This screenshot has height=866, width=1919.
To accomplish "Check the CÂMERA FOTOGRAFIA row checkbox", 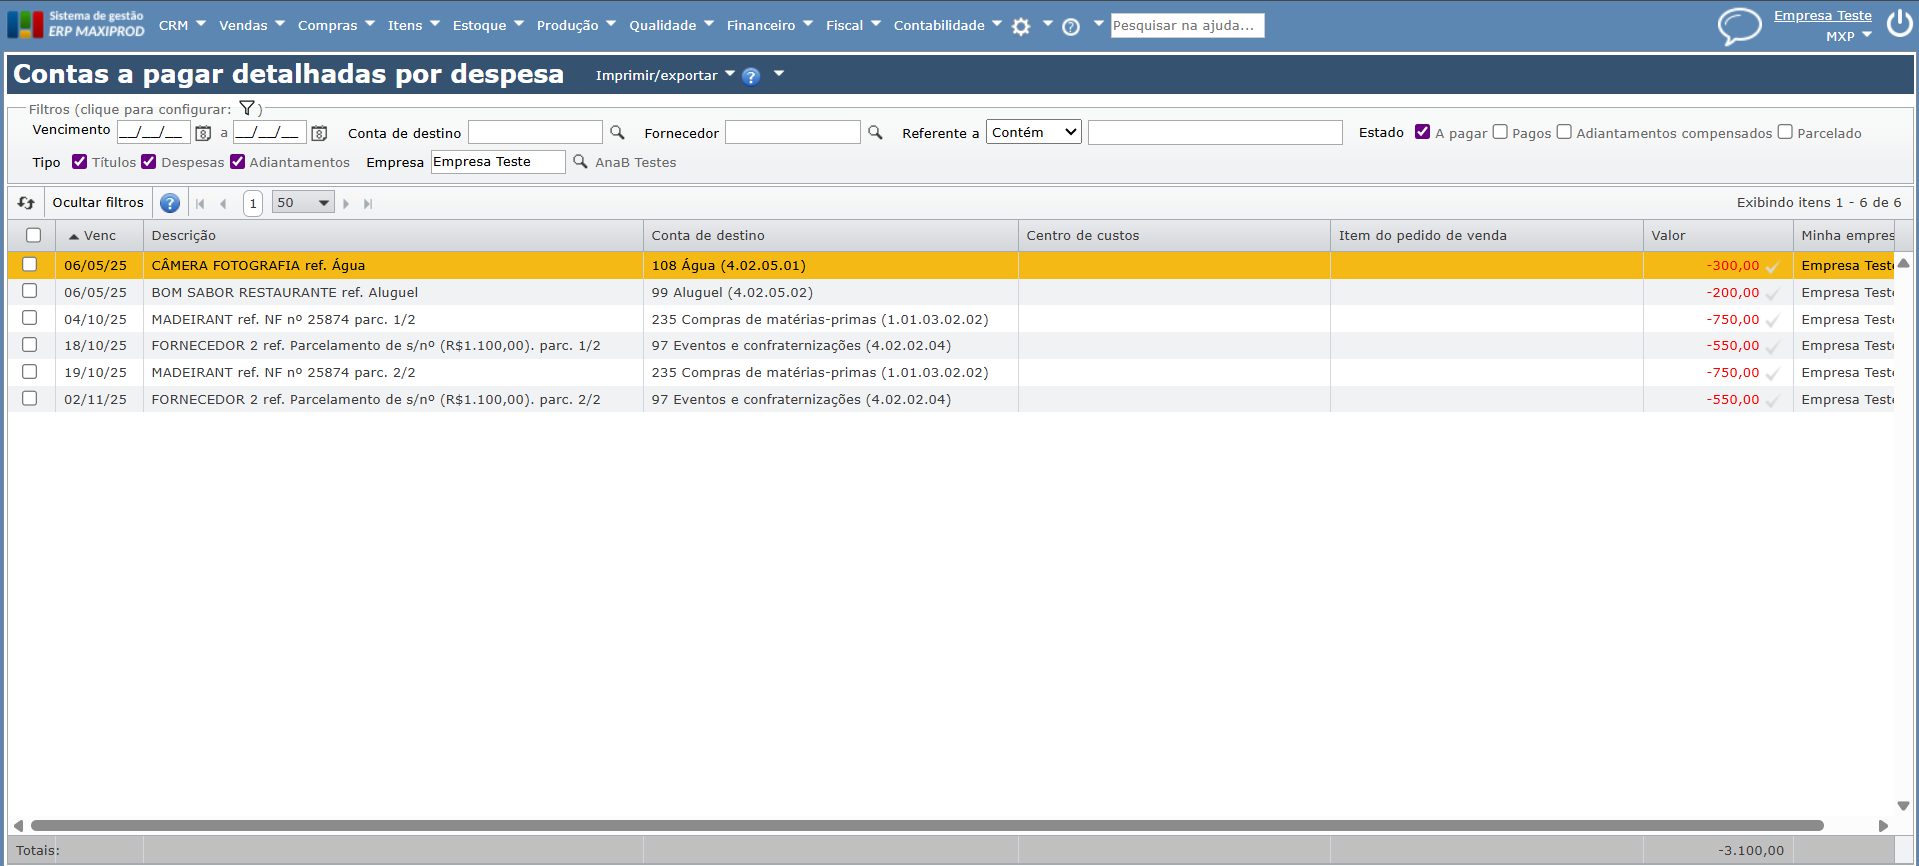I will click(30, 264).
